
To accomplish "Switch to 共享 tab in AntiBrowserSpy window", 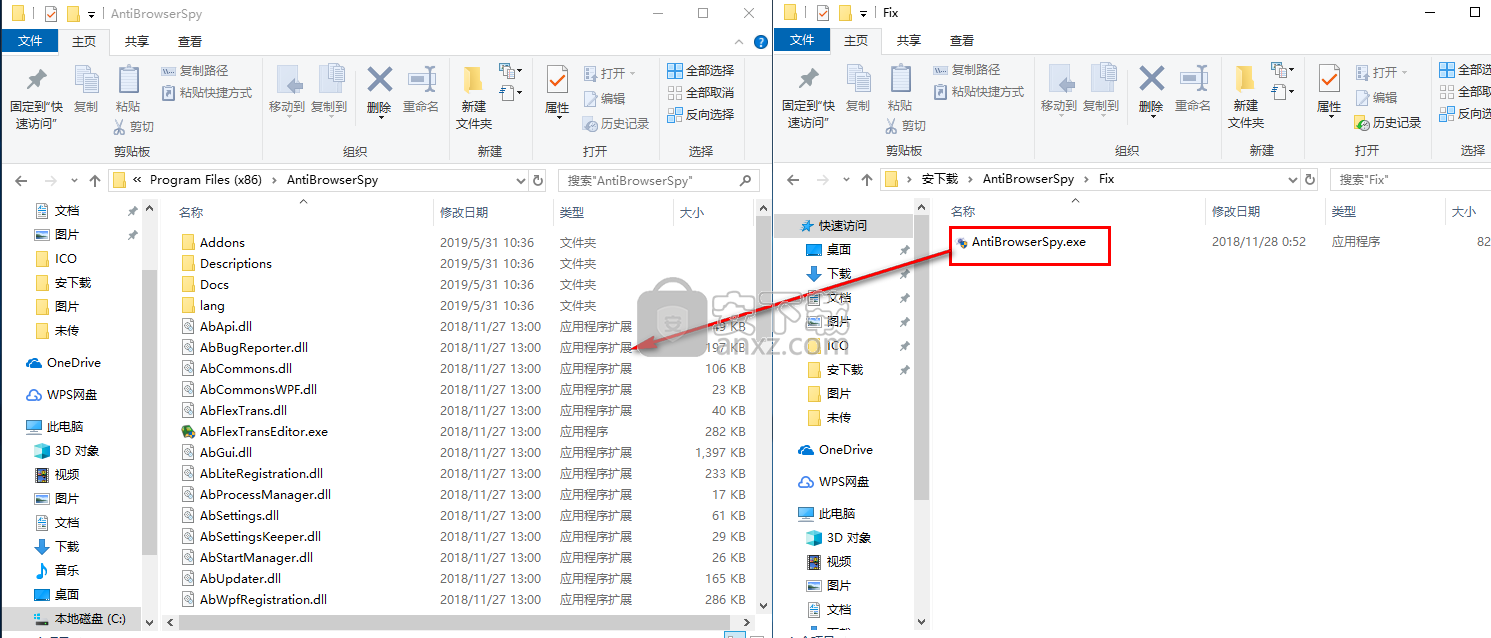I will 137,41.
